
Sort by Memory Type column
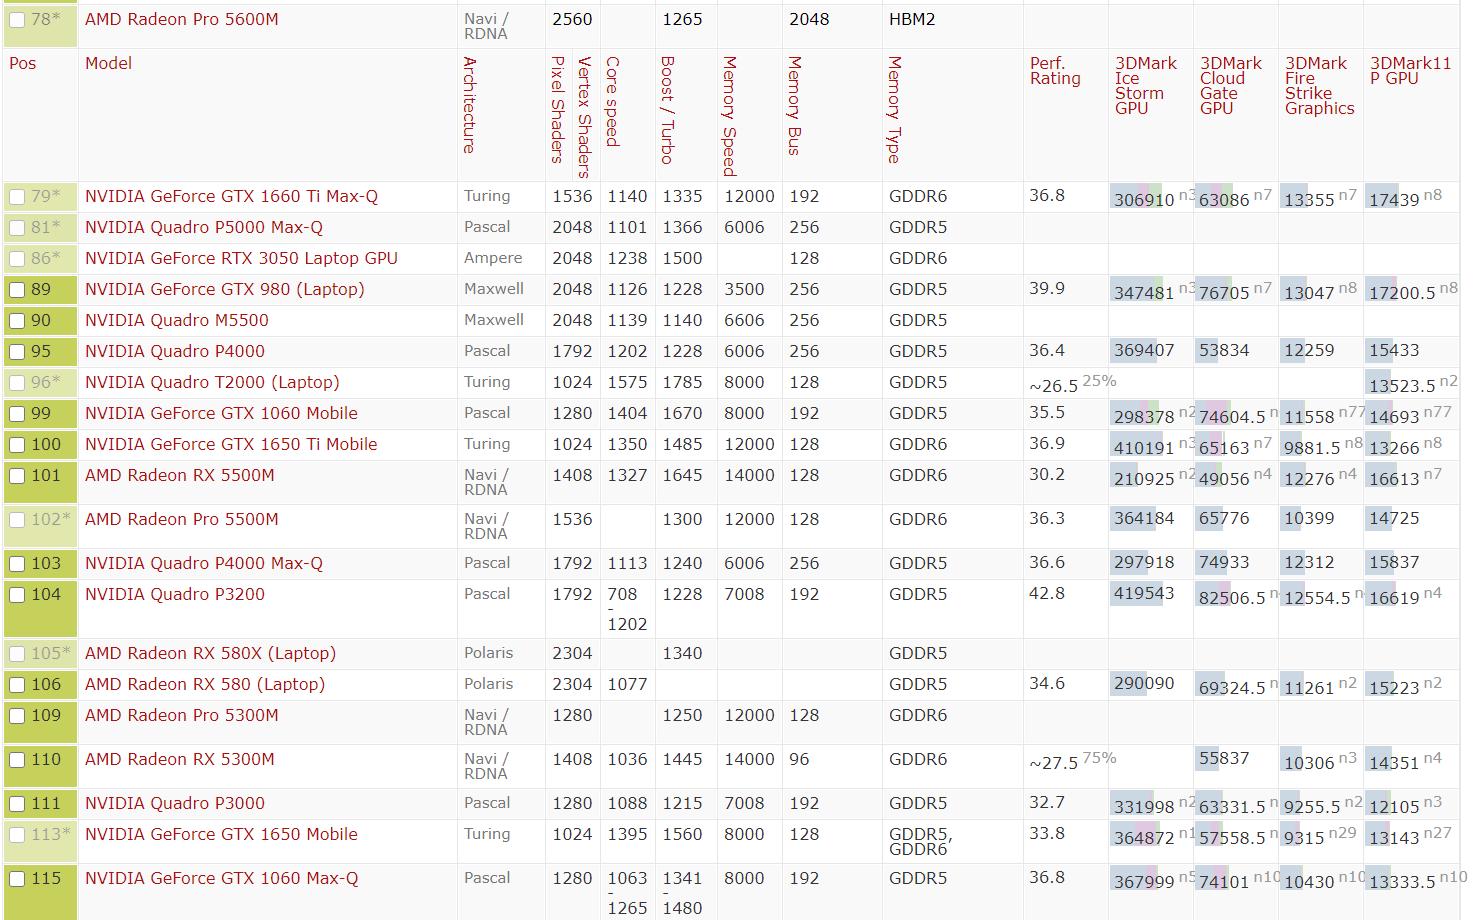(895, 110)
